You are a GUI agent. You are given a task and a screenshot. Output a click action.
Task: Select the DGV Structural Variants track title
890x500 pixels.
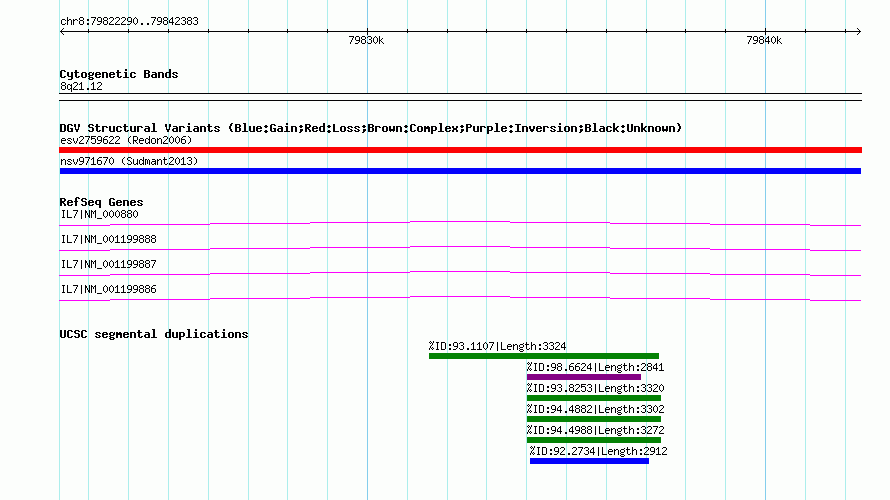371,128
